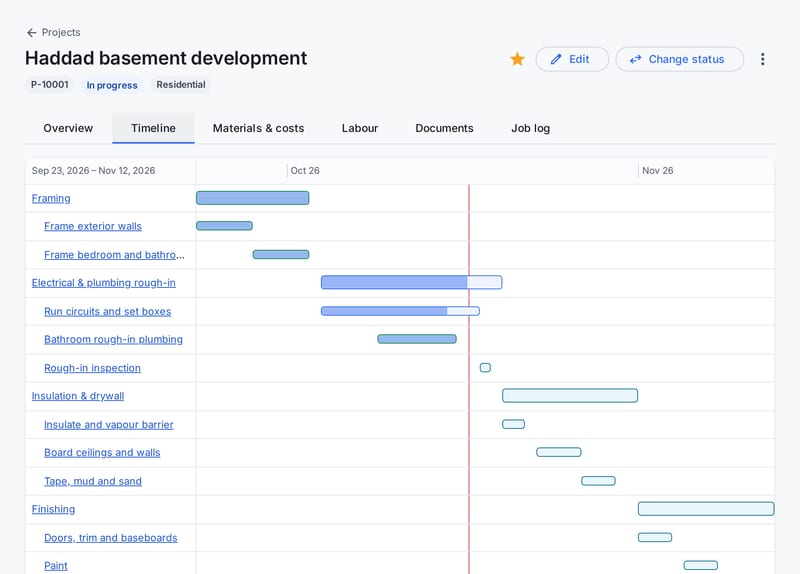This screenshot has width=800, height=574.
Task: Open the Job log tab
Action: coord(531,128)
